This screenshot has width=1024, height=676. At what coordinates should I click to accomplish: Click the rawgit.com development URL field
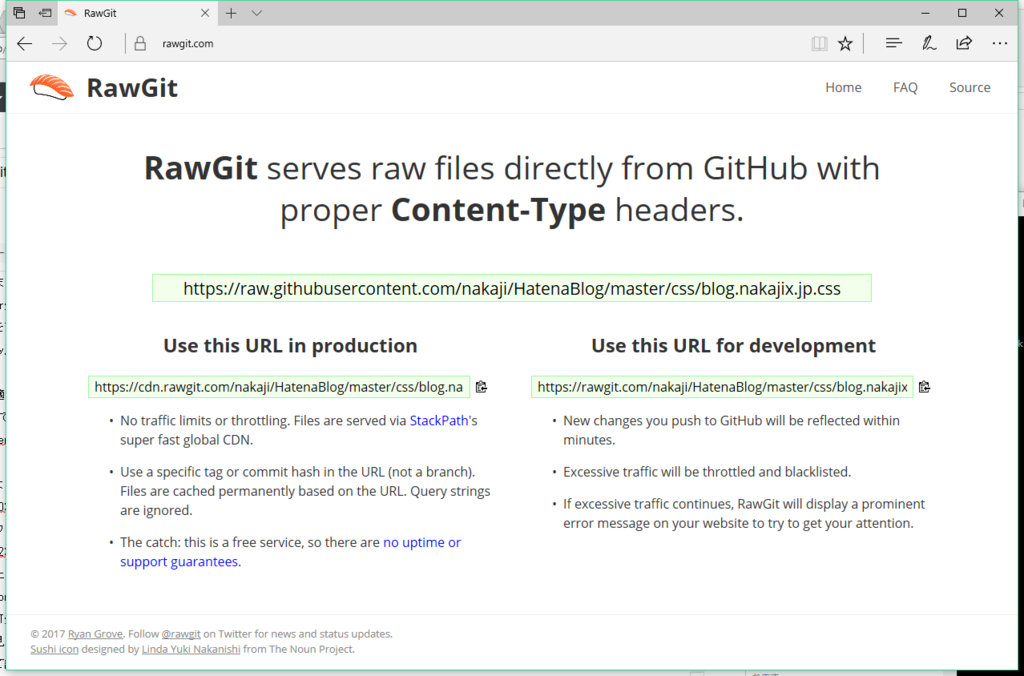722,387
